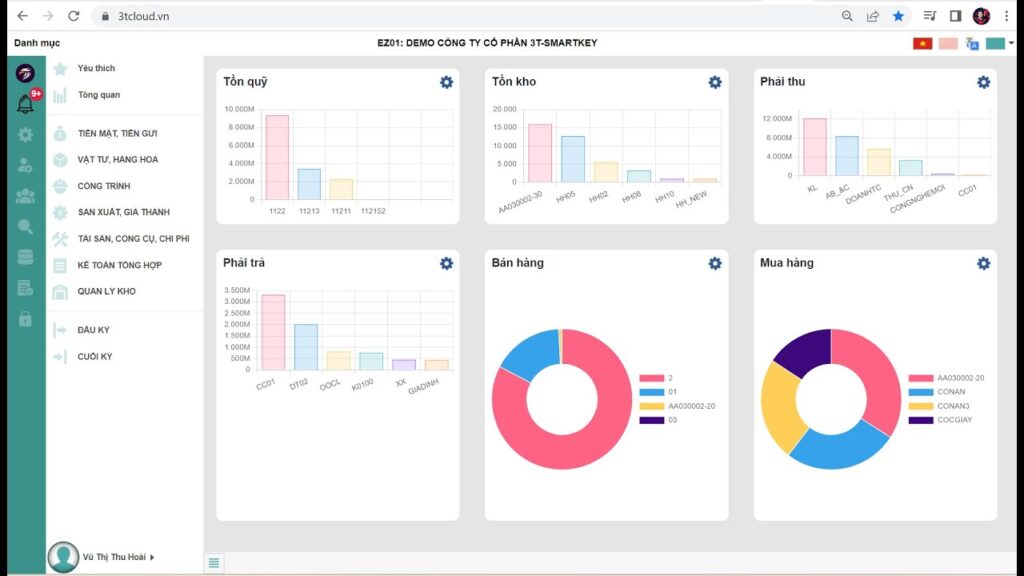Click the CC01 bar in Phải trả chart

click(x=273, y=332)
